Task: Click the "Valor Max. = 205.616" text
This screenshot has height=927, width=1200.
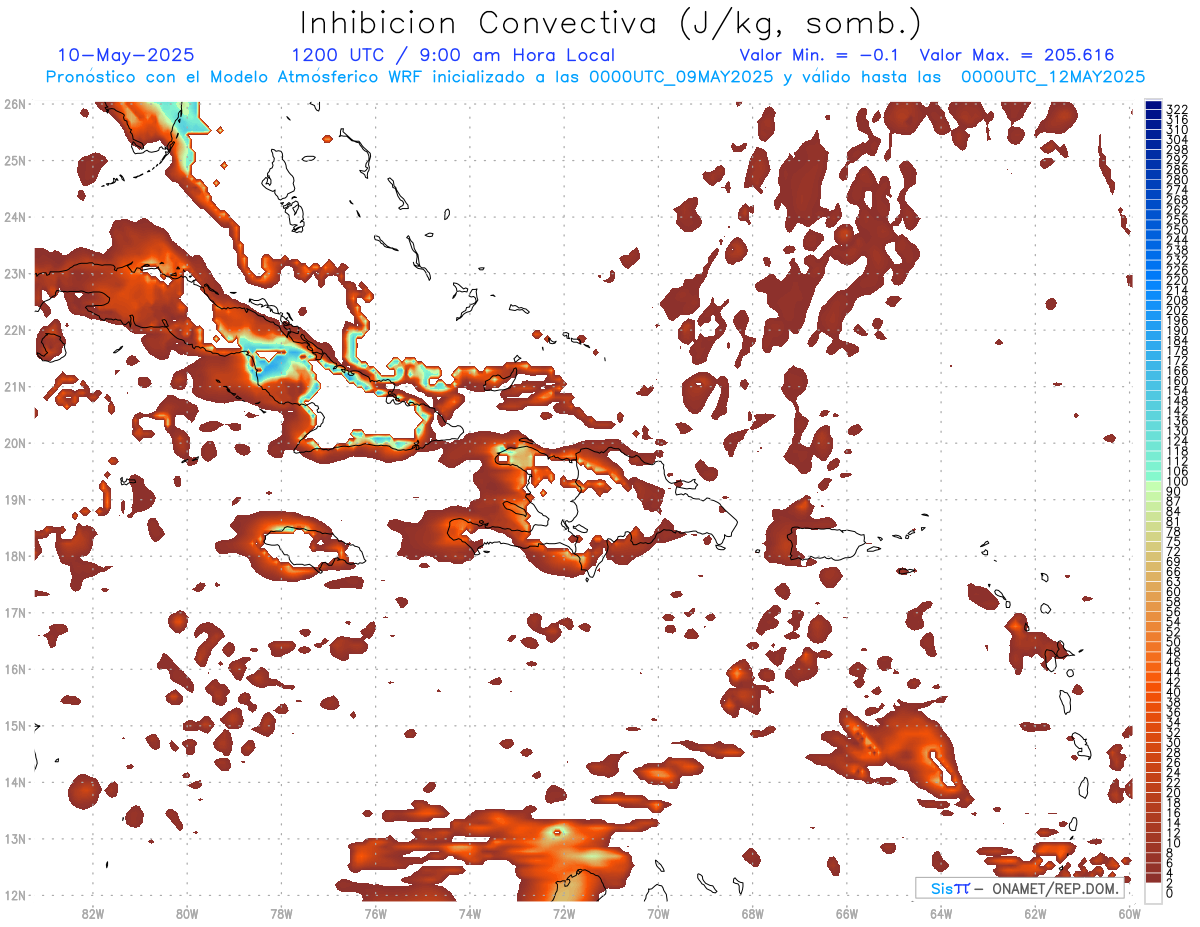Action: click(x=1016, y=55)
